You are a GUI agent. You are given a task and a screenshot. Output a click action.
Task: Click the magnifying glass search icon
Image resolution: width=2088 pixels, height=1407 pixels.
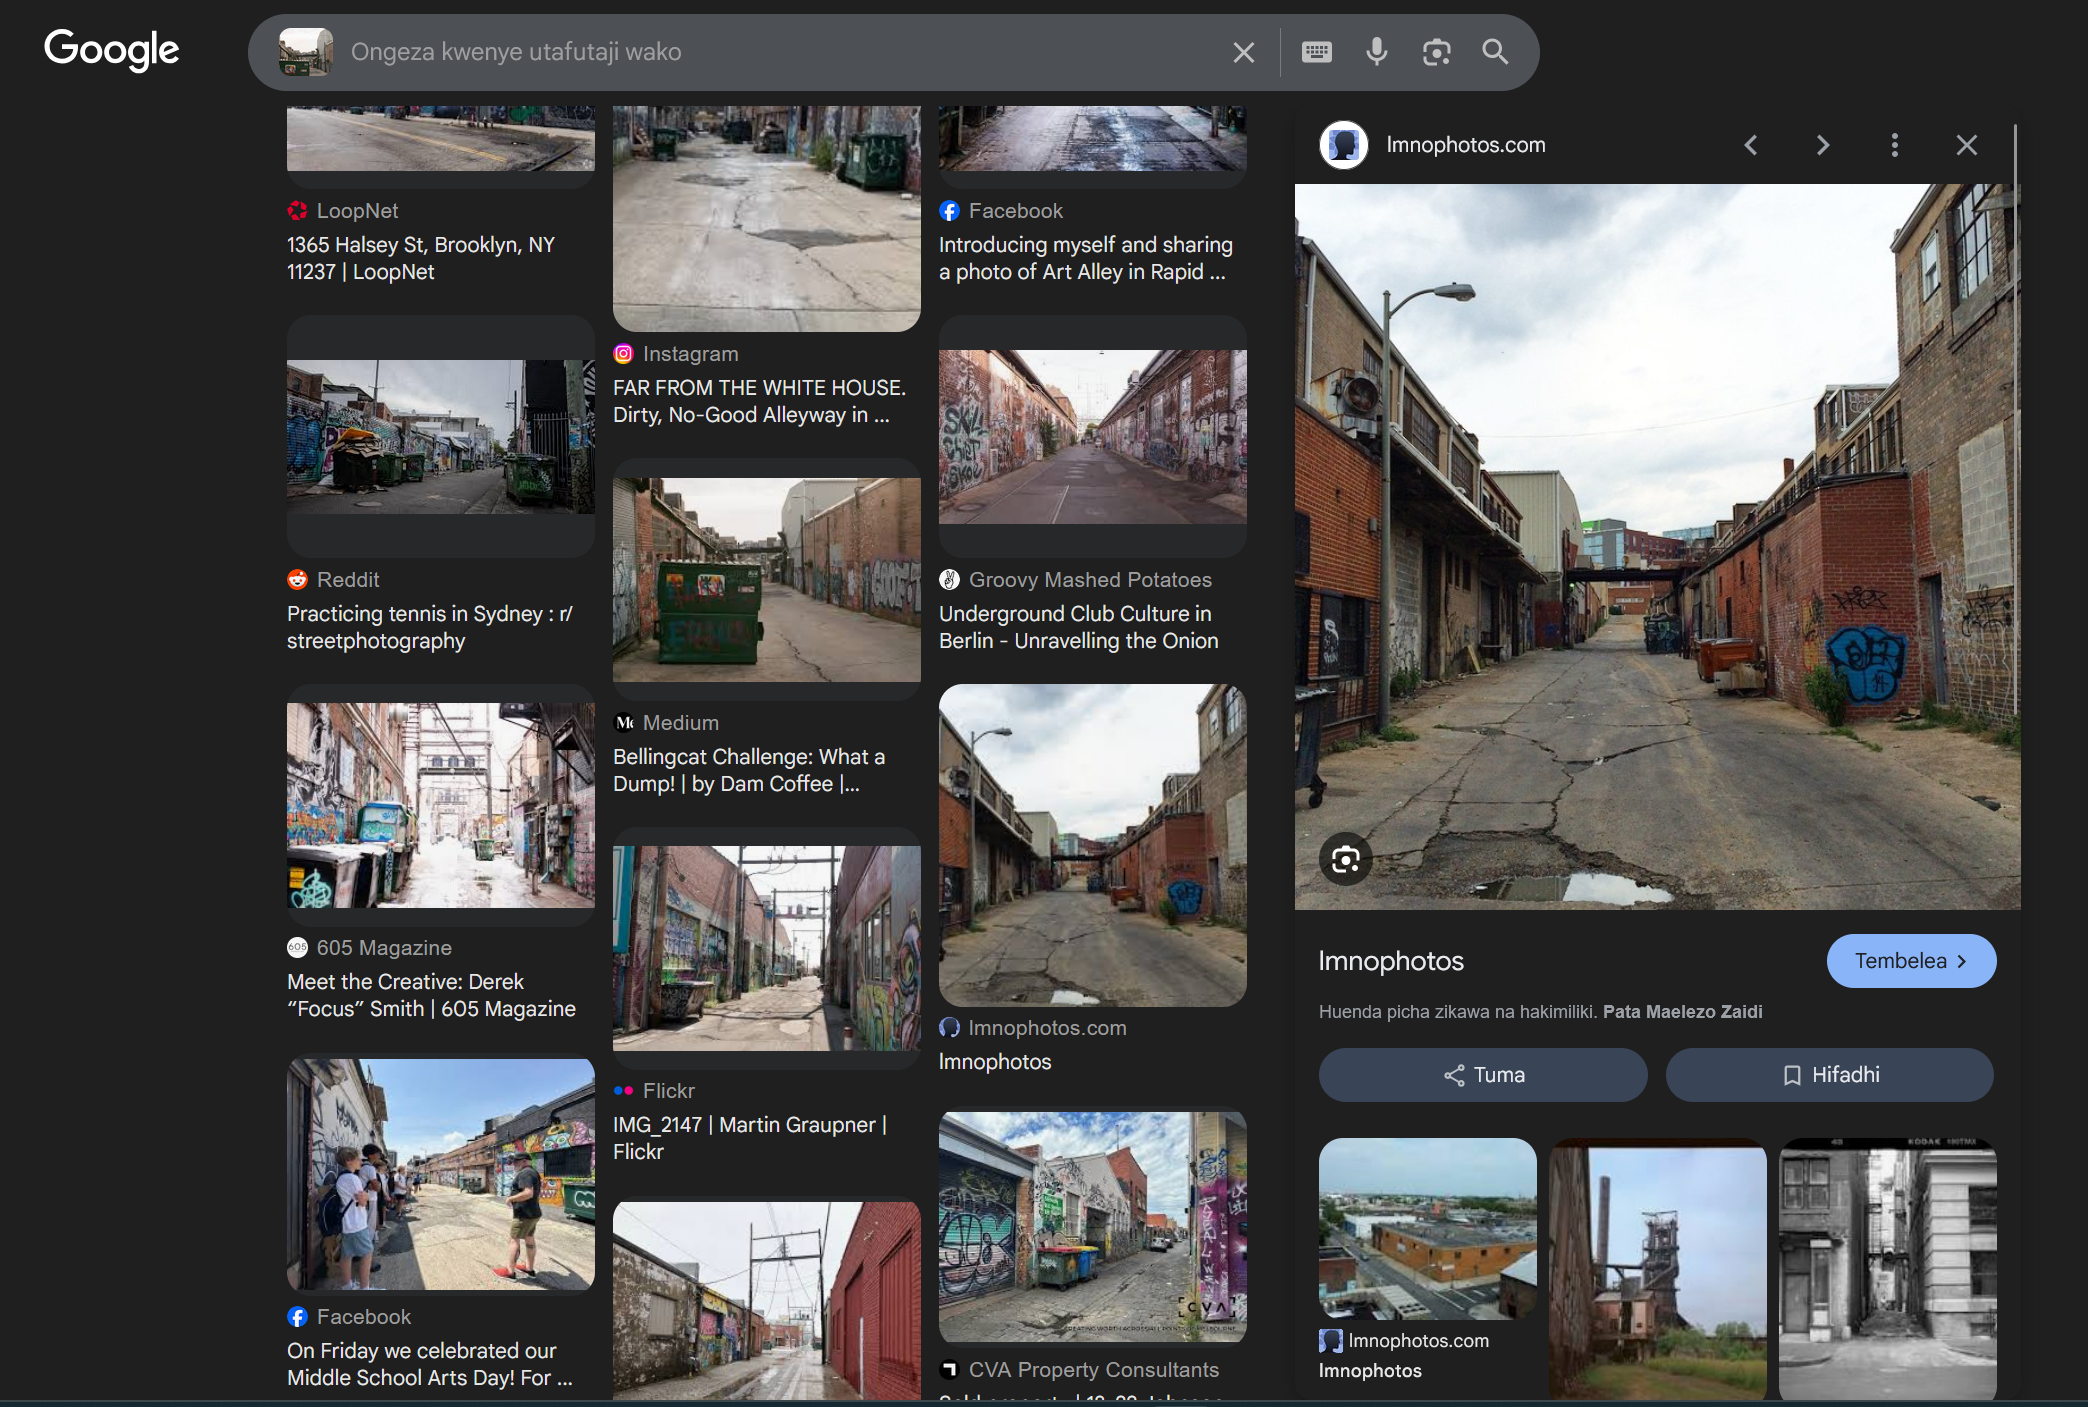(x=1495, y=52)
